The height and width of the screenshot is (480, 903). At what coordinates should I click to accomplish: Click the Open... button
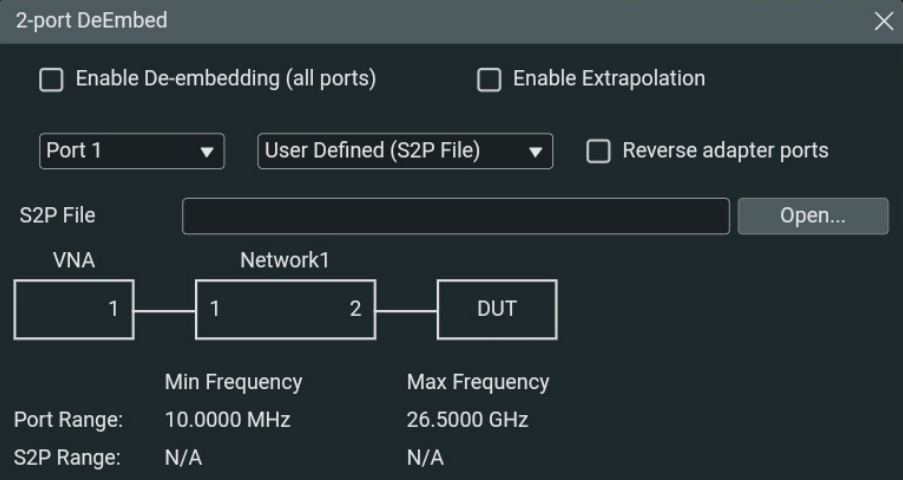click(x=812, y=216)
